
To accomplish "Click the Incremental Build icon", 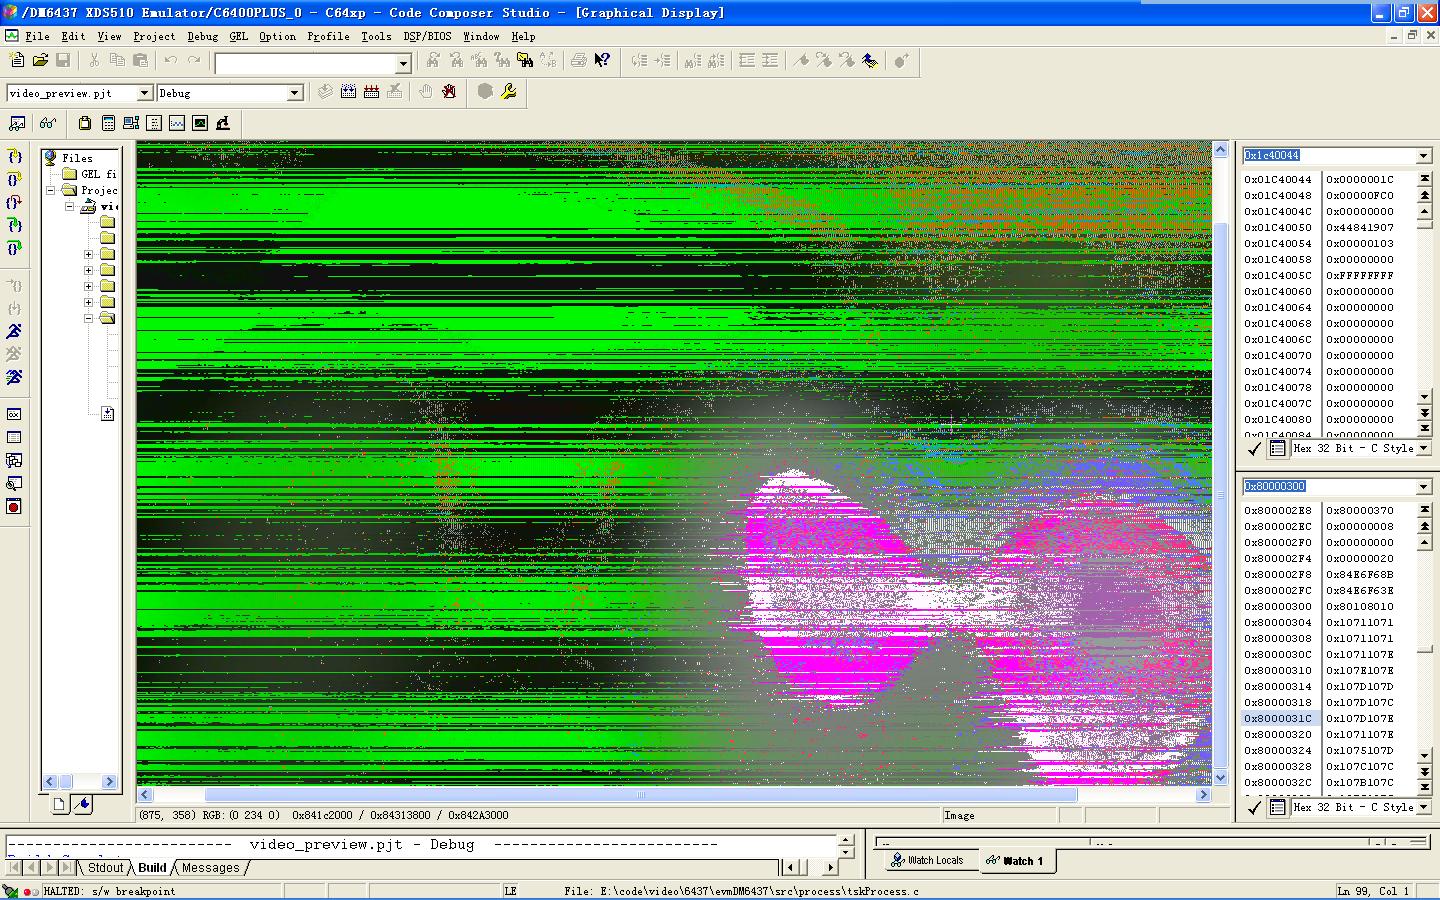I will 348,92.
